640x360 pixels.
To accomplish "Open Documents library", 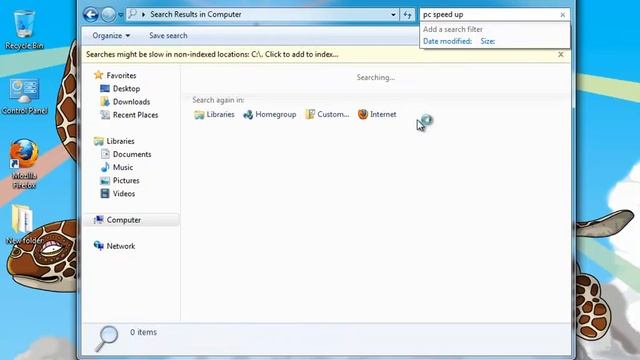I will (132, 154).
